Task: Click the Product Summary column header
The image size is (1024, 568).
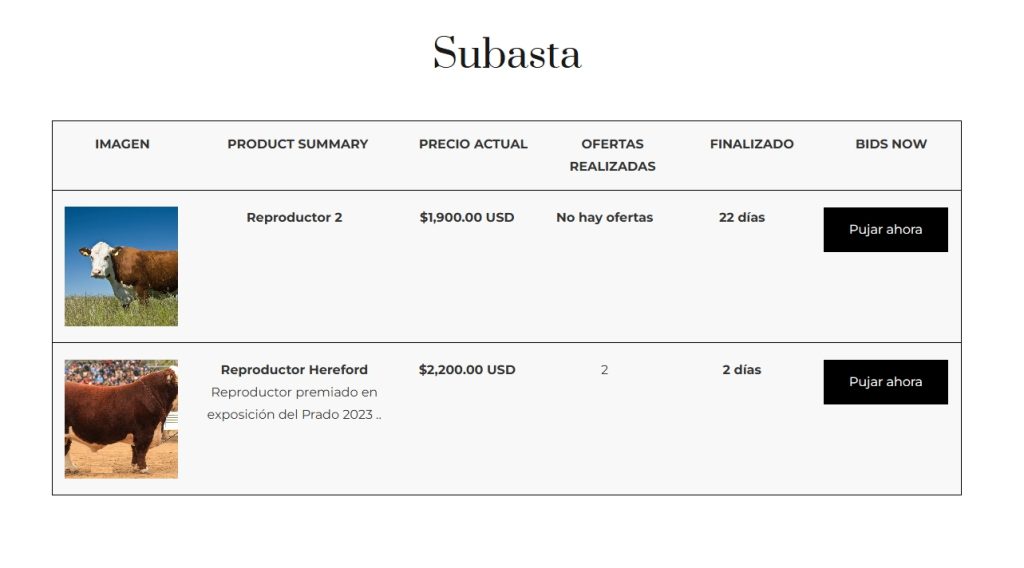Action: coord(297,144)
